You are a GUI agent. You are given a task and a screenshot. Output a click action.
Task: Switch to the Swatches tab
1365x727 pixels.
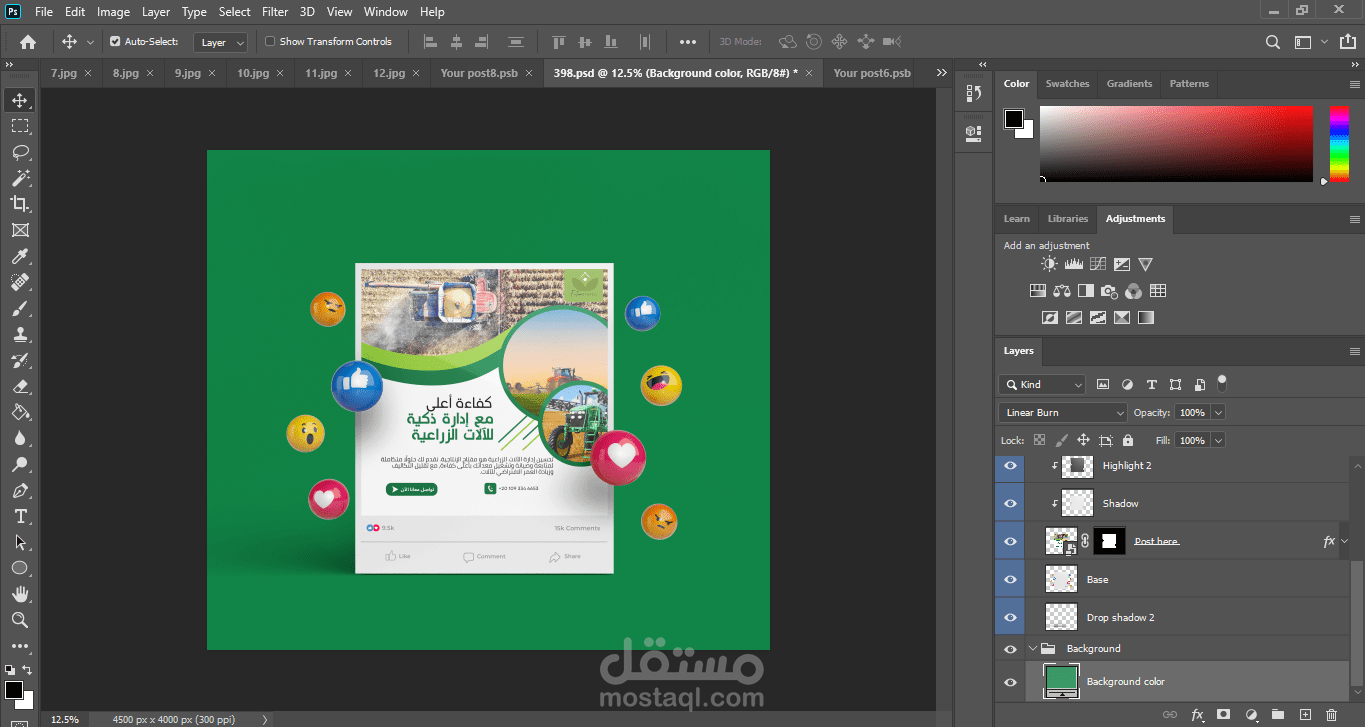coord(1067,84)
